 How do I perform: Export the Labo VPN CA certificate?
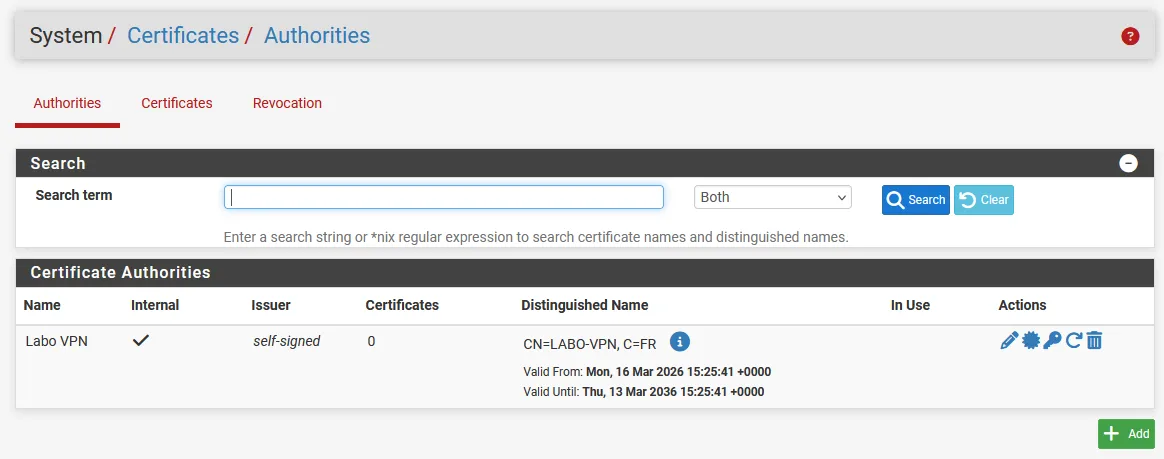1030,341
